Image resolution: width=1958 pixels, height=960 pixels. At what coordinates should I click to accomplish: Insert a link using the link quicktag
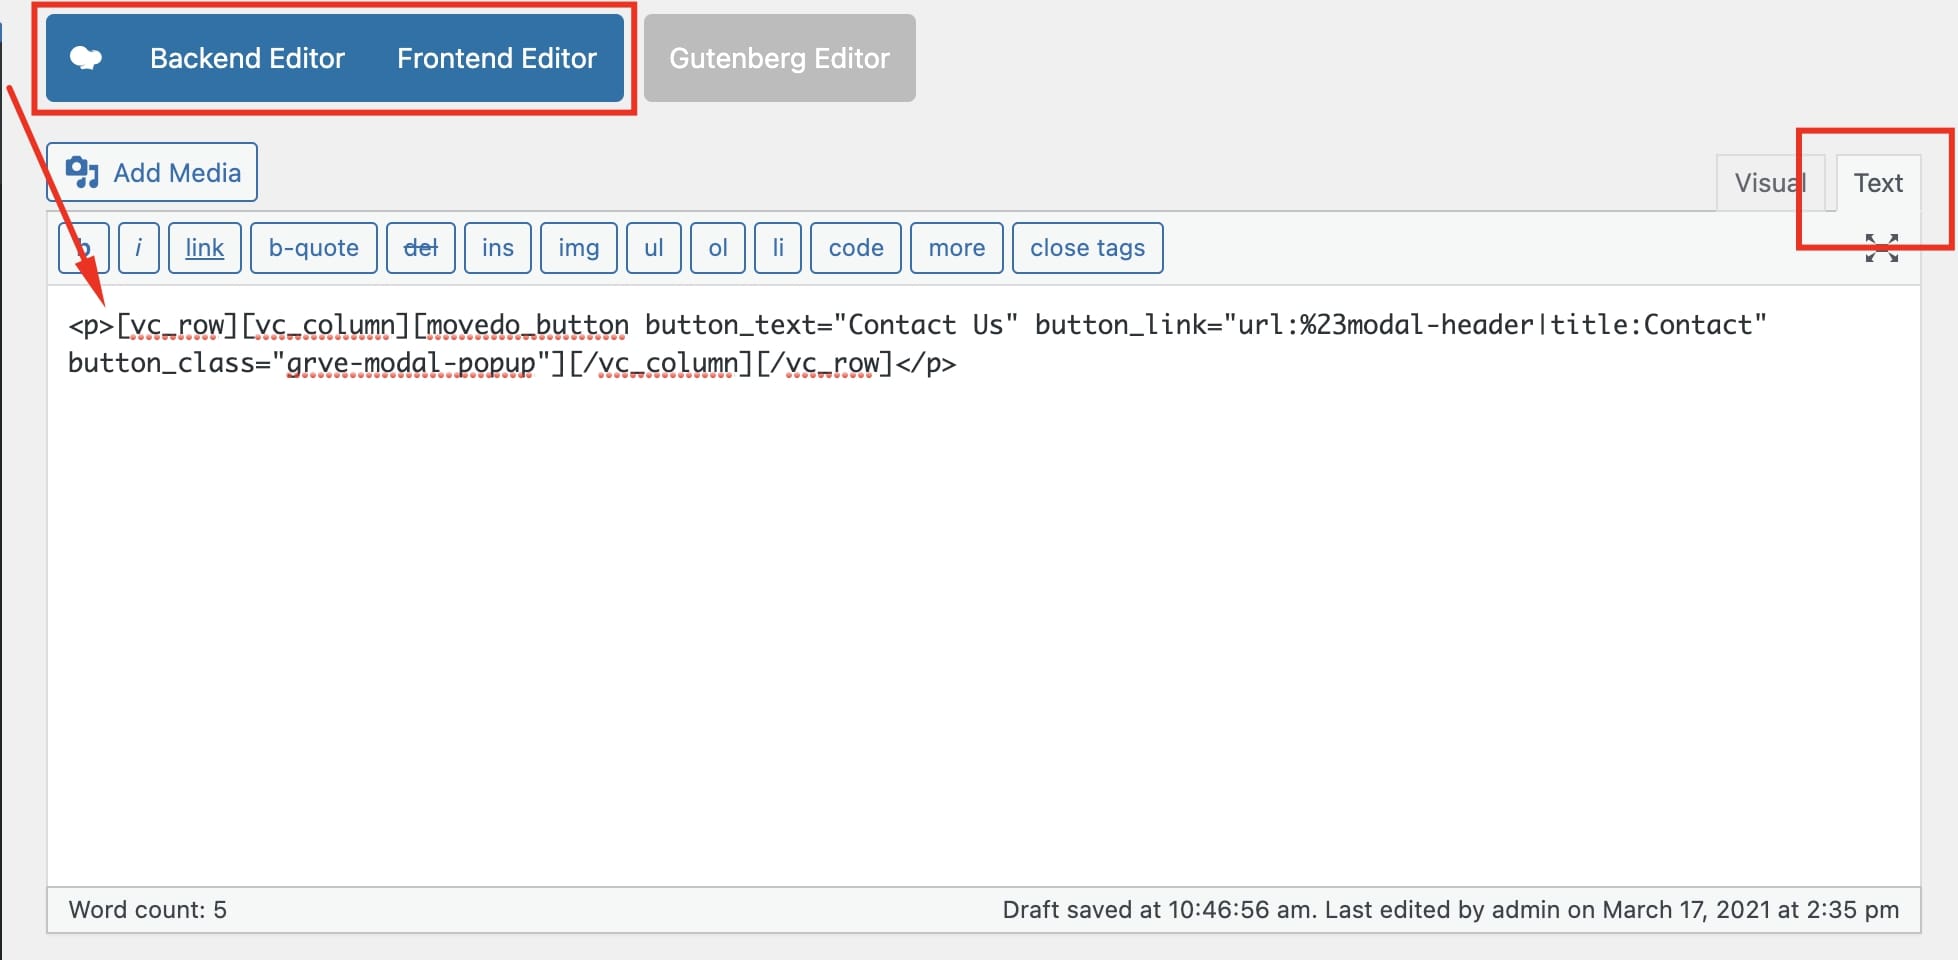coord(204,247)
